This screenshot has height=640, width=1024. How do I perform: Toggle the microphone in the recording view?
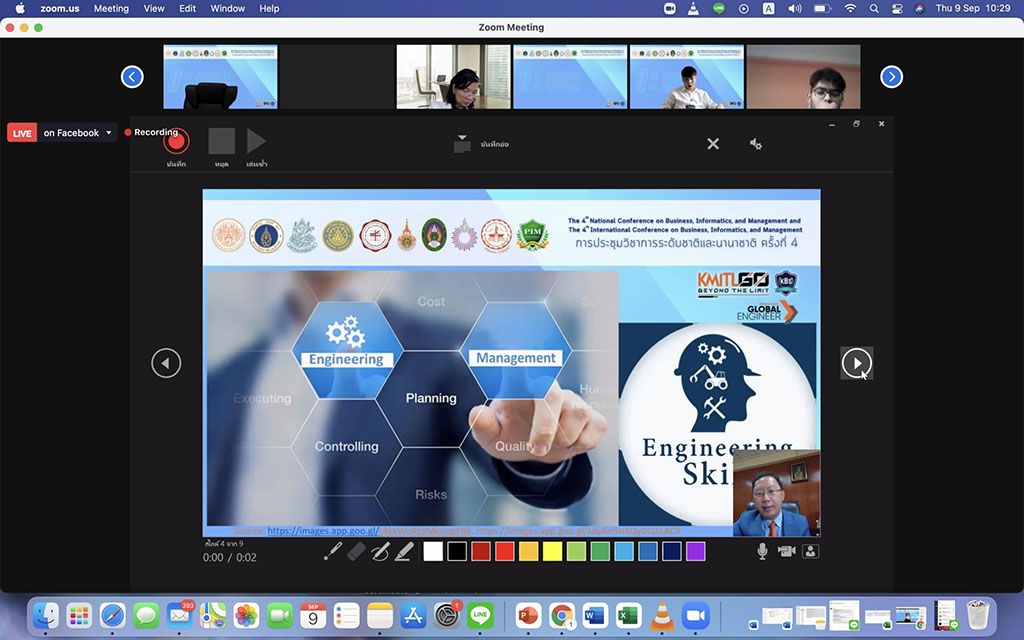762,551
